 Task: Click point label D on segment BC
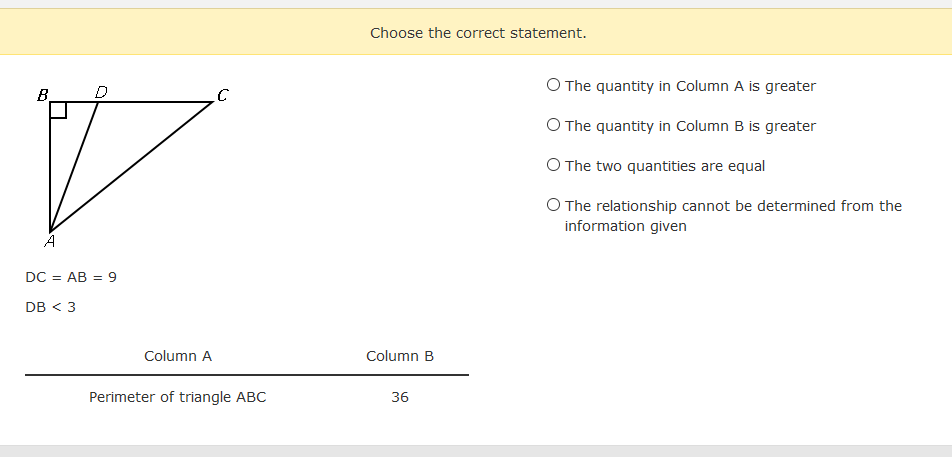point(101,92)
